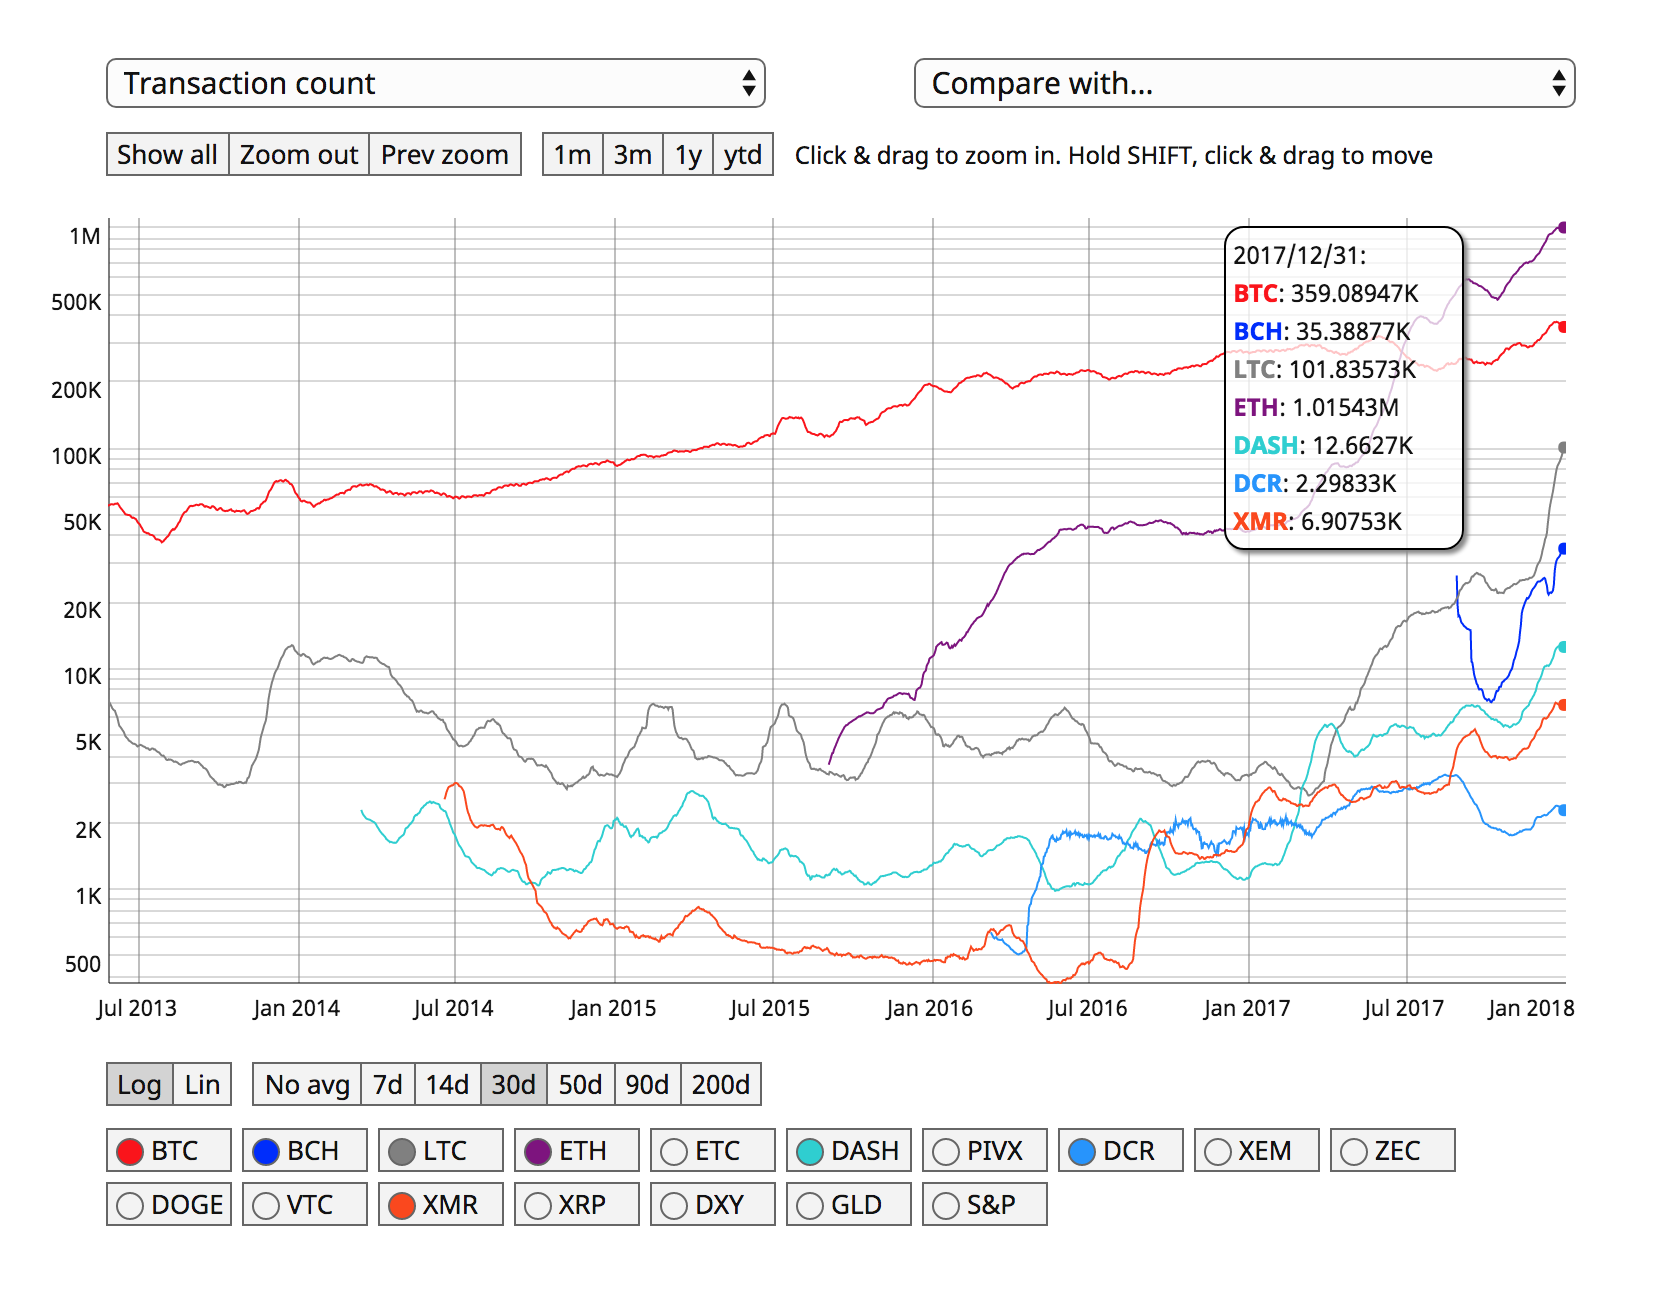Toggle the XMR series
This screenshot has height=1310, width=1664.
441,1204
